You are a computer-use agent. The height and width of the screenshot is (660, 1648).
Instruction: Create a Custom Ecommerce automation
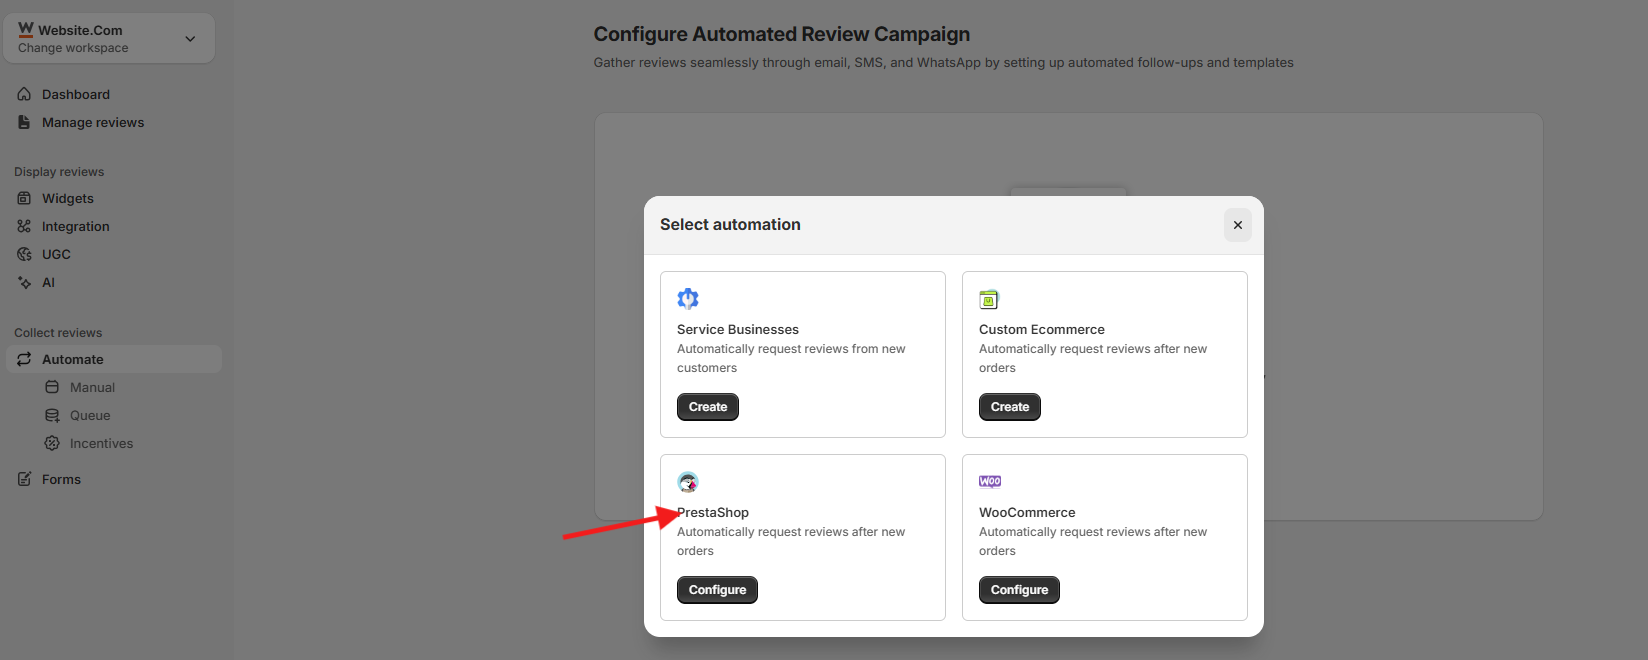[x=1009, y=407]
